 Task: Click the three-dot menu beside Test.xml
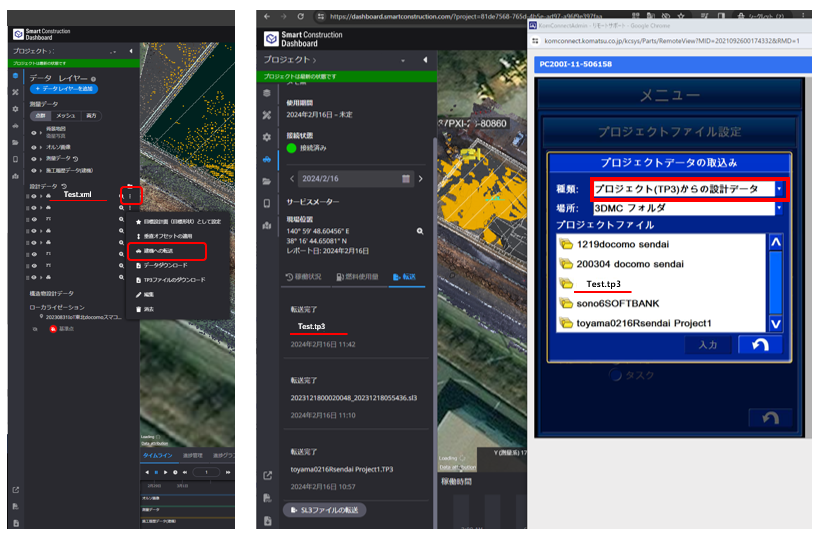click(x=128, y=195)
